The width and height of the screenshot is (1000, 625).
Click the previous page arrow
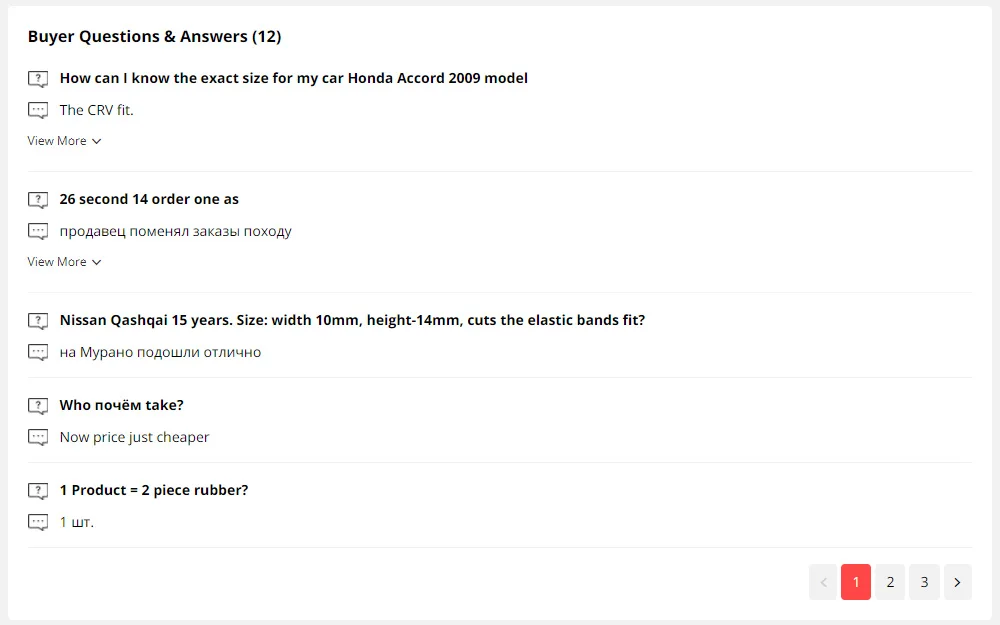click(823, 582)
